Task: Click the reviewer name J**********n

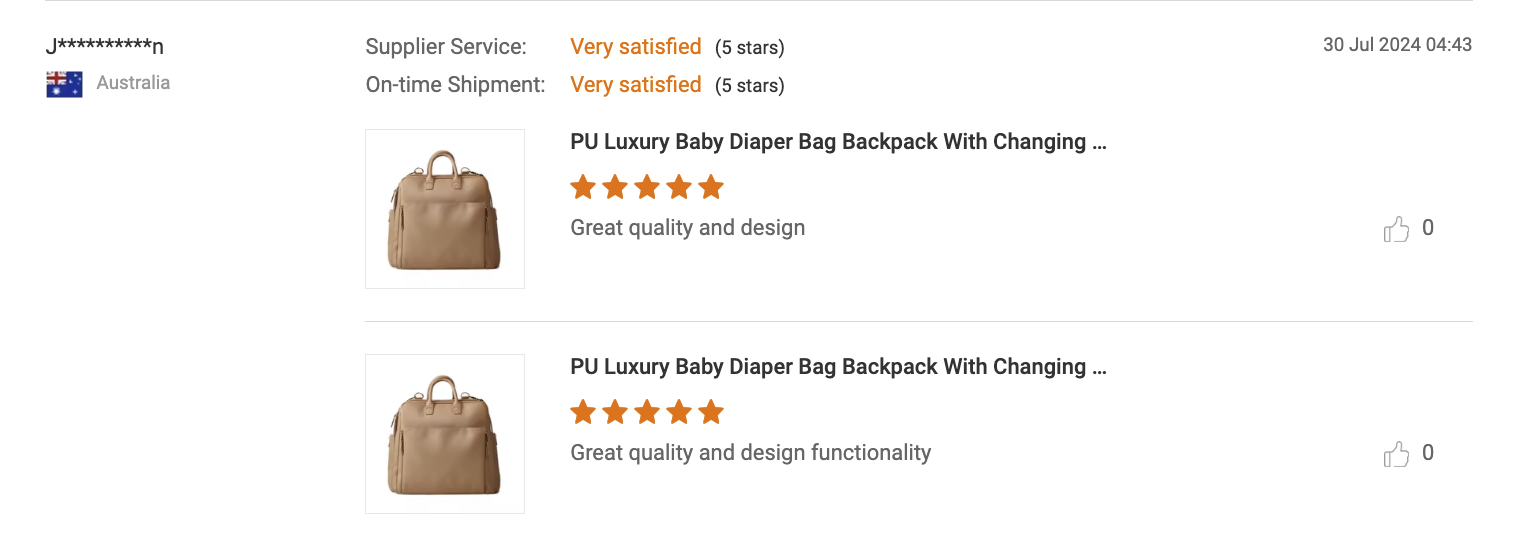Action: [105, 47]
